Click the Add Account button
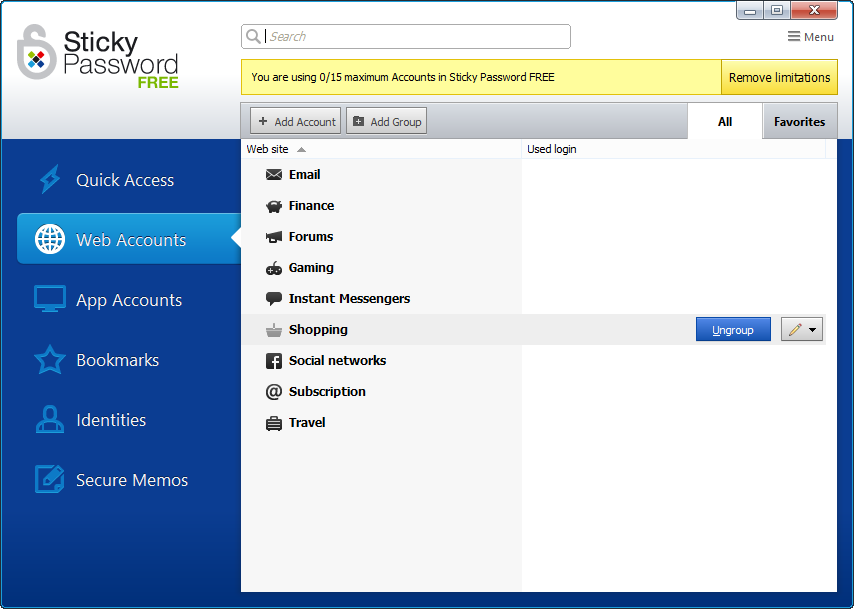The height and width of the screenshot is (610, 855). click(x=296, y=121)
